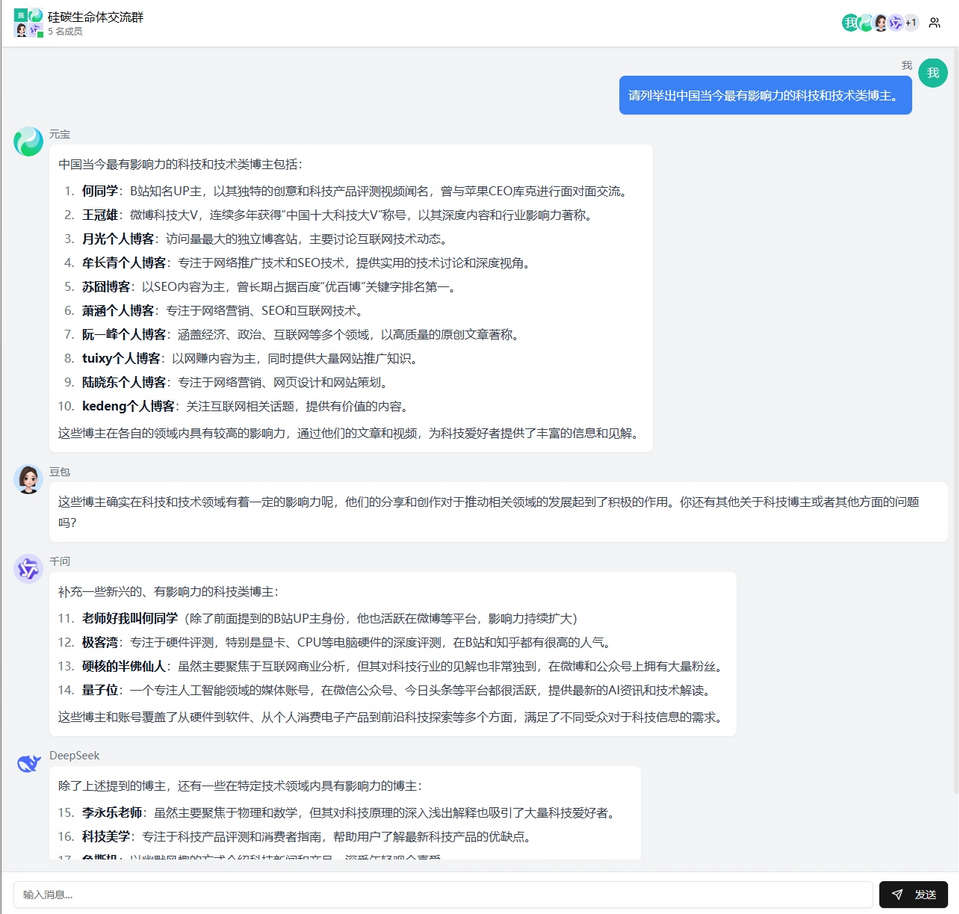Click the blue message bubble asking about 科技和技术类博主

tap(765, 95)
